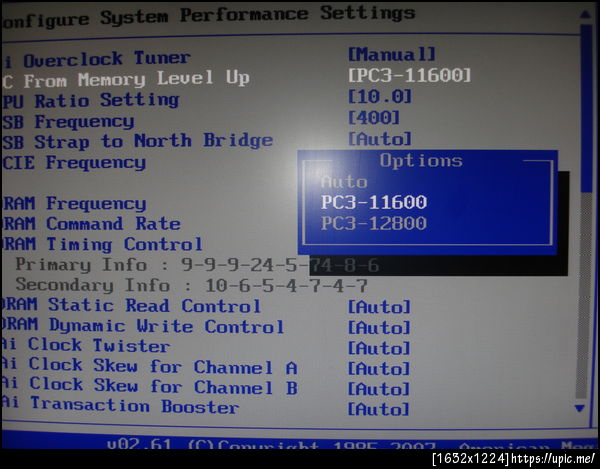Open [Auto] for DRAM Dynamic Write Control
The width and height of the screenshot is (600, 469).
(379, 327)
